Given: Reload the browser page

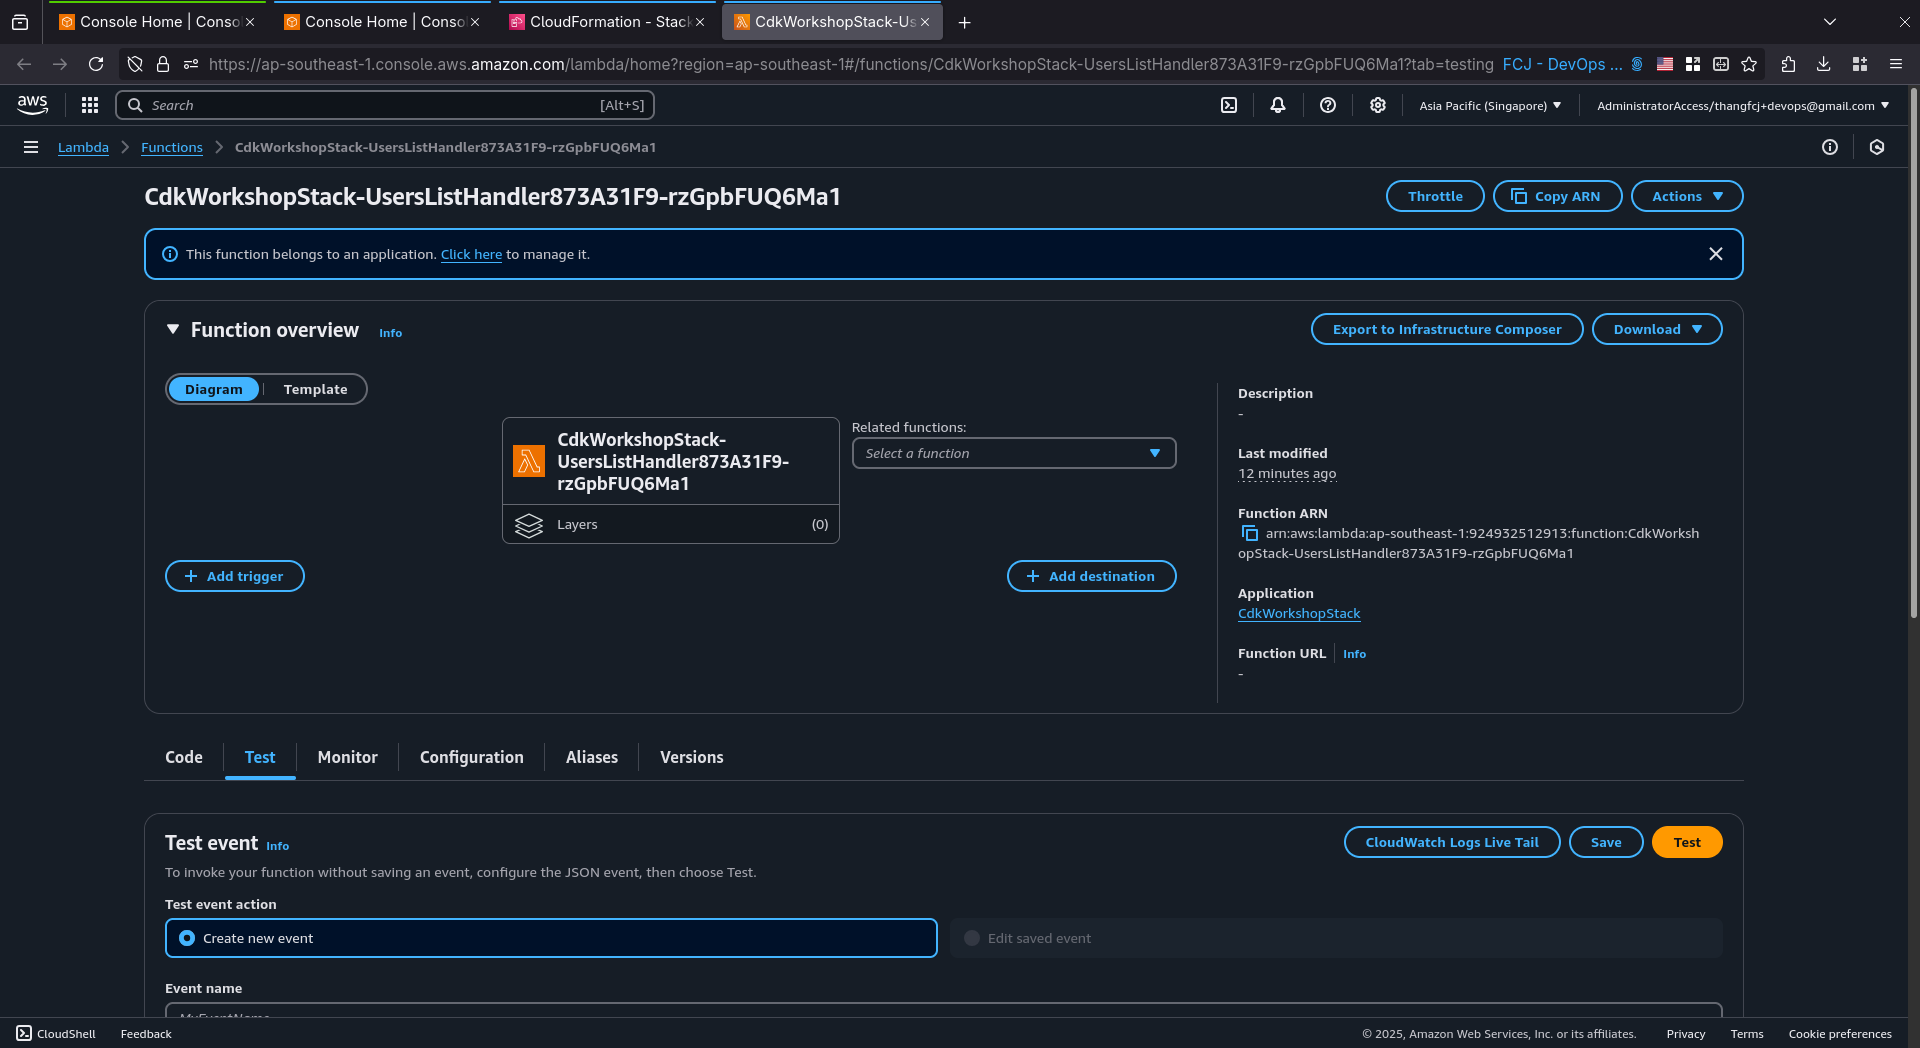Looking at the screenshot, I should [96, 64].
